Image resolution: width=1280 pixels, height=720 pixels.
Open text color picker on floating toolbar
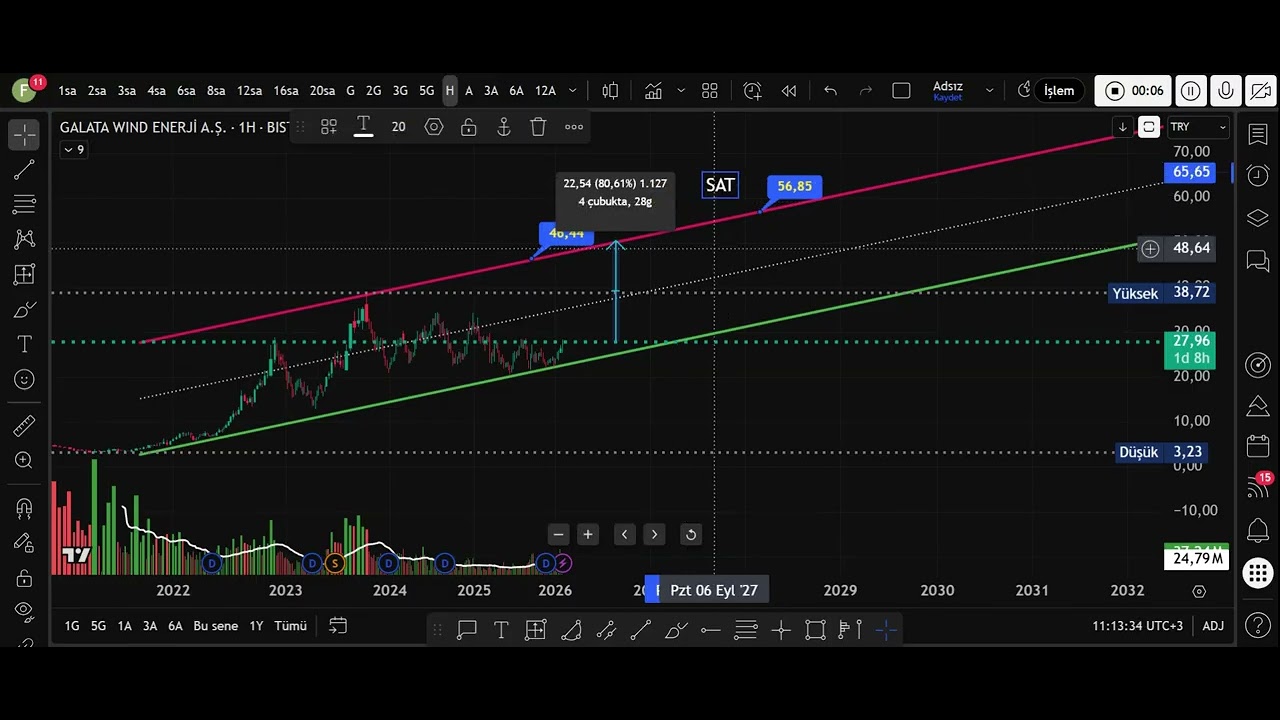[363, 127]
